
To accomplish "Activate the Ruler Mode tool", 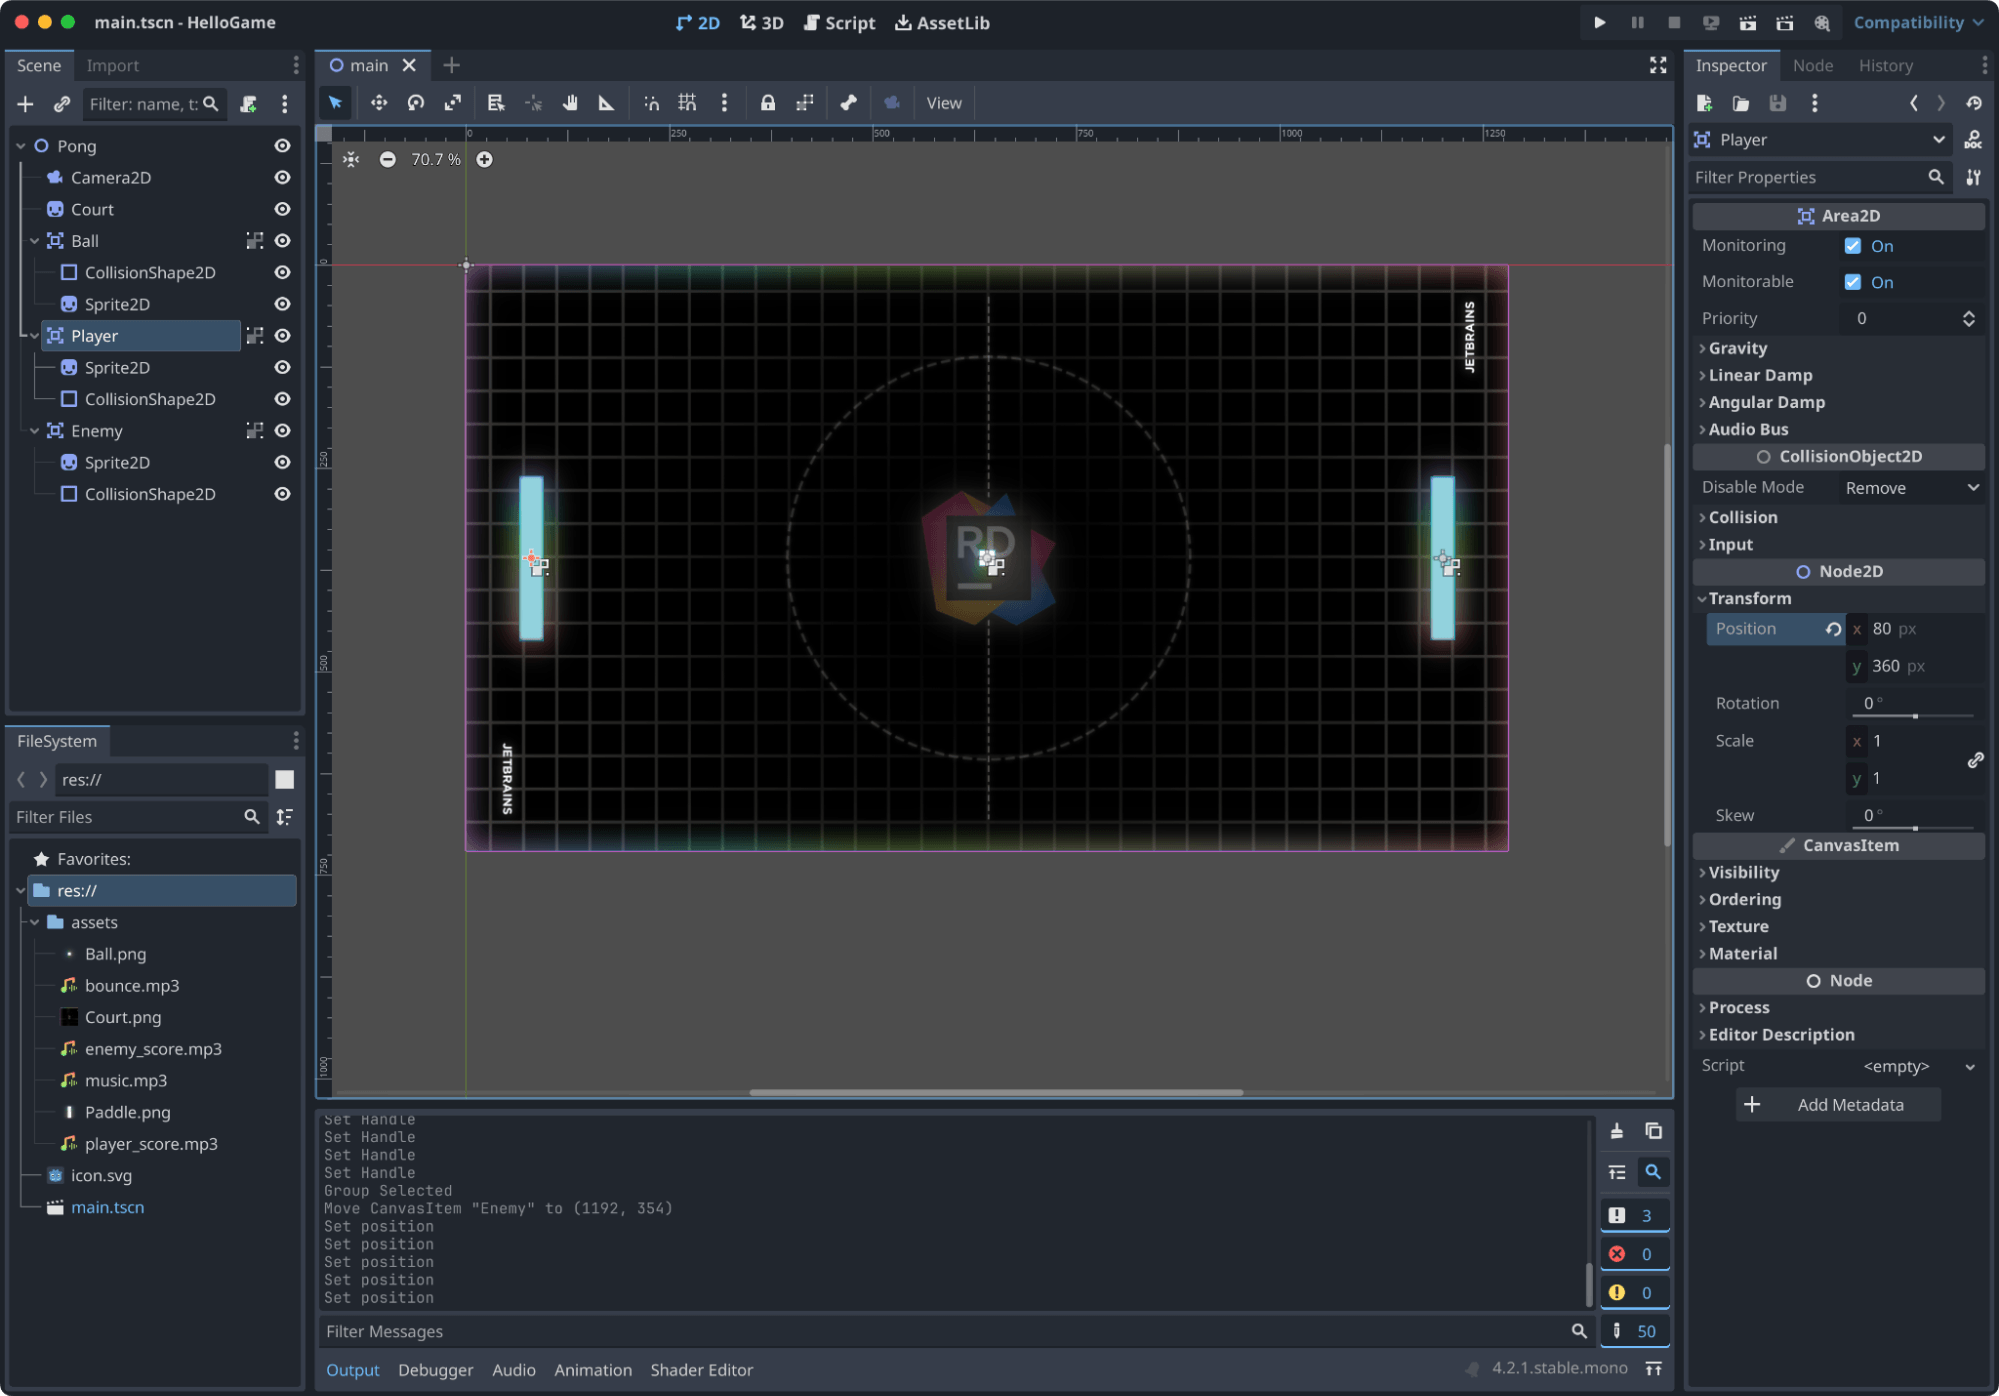I will coord(606,103).
